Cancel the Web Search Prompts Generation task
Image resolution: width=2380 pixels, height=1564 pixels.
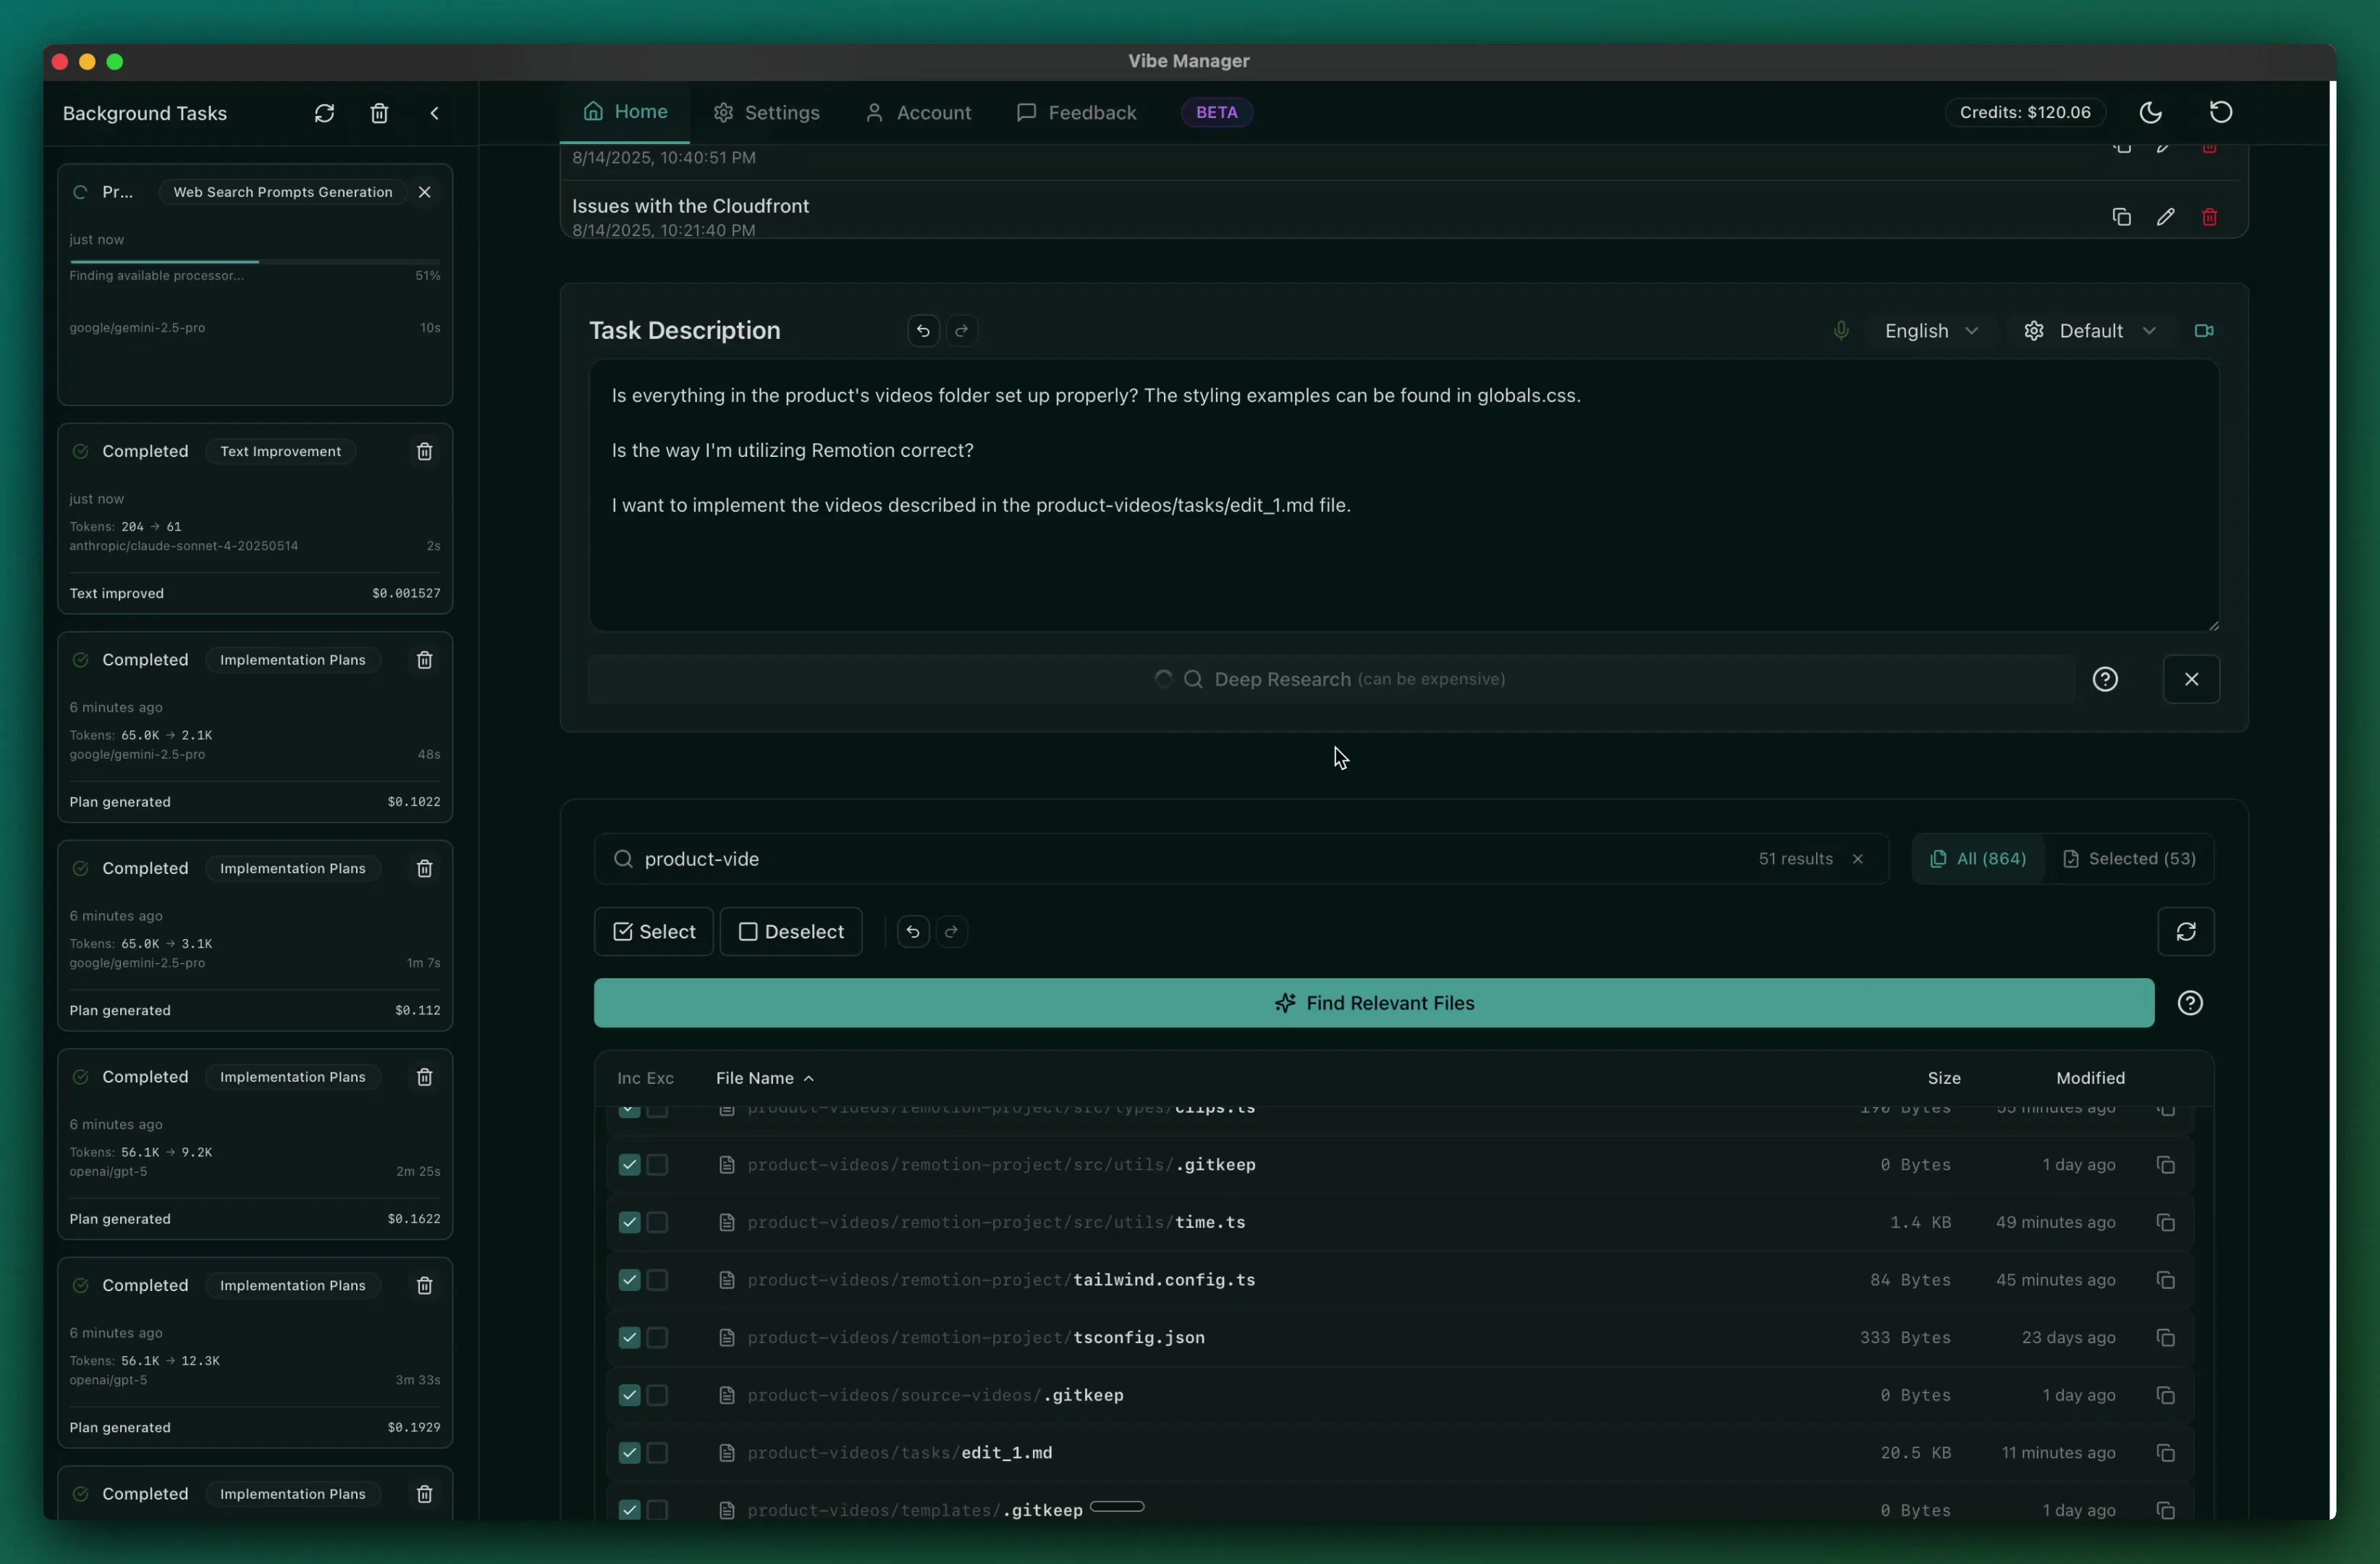pyautogui.click(x=424, y=192)
